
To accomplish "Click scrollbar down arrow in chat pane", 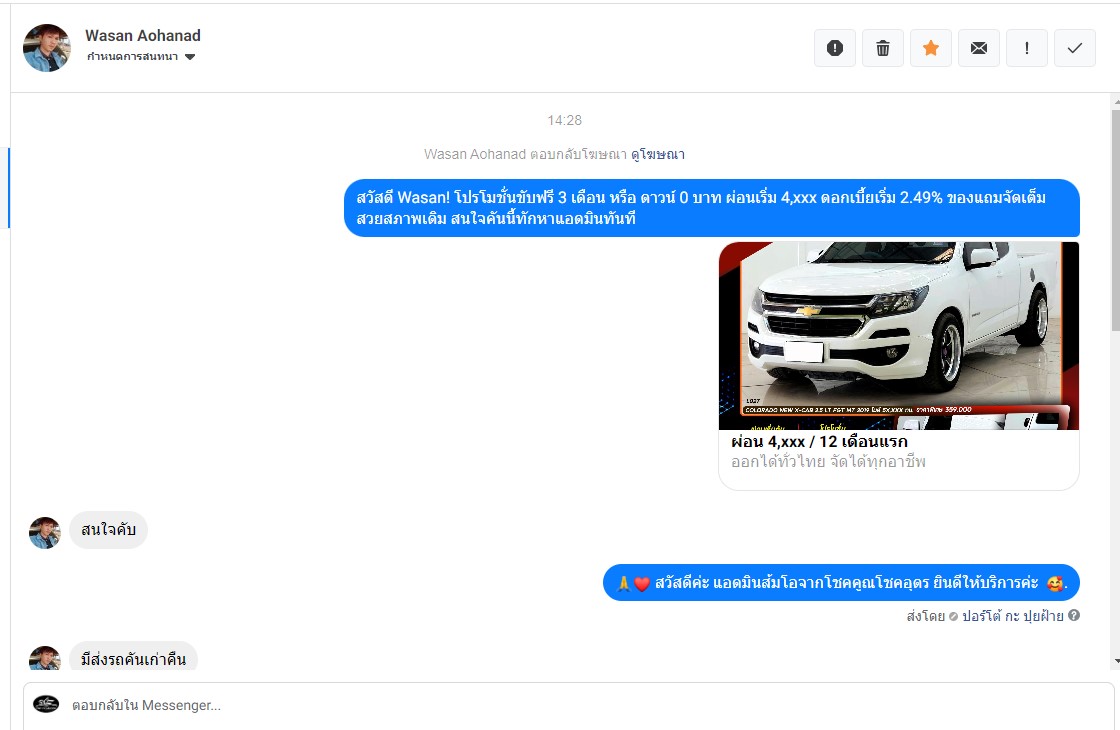I will [1116, 661].
